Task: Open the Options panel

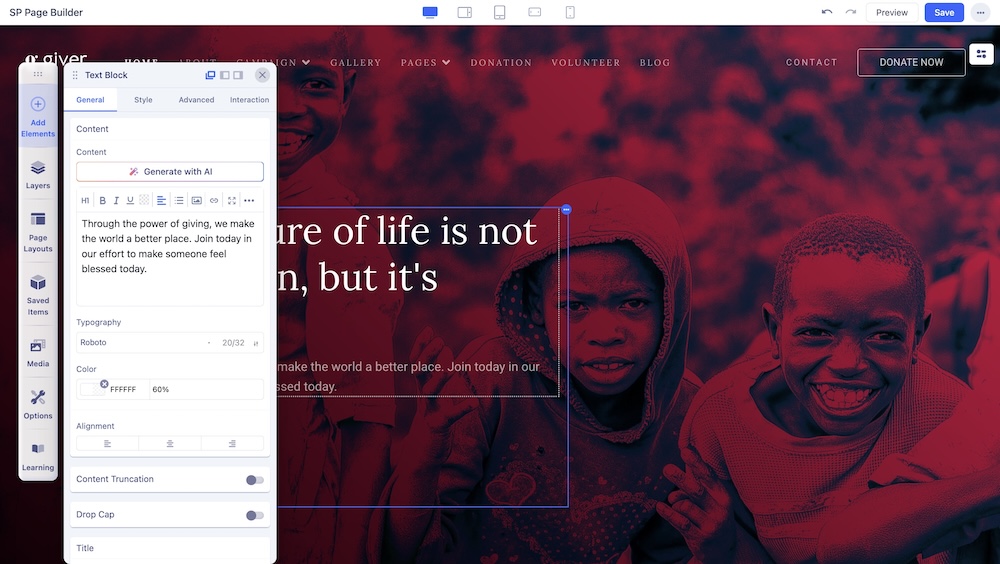Action: click(x=38, y=404)
